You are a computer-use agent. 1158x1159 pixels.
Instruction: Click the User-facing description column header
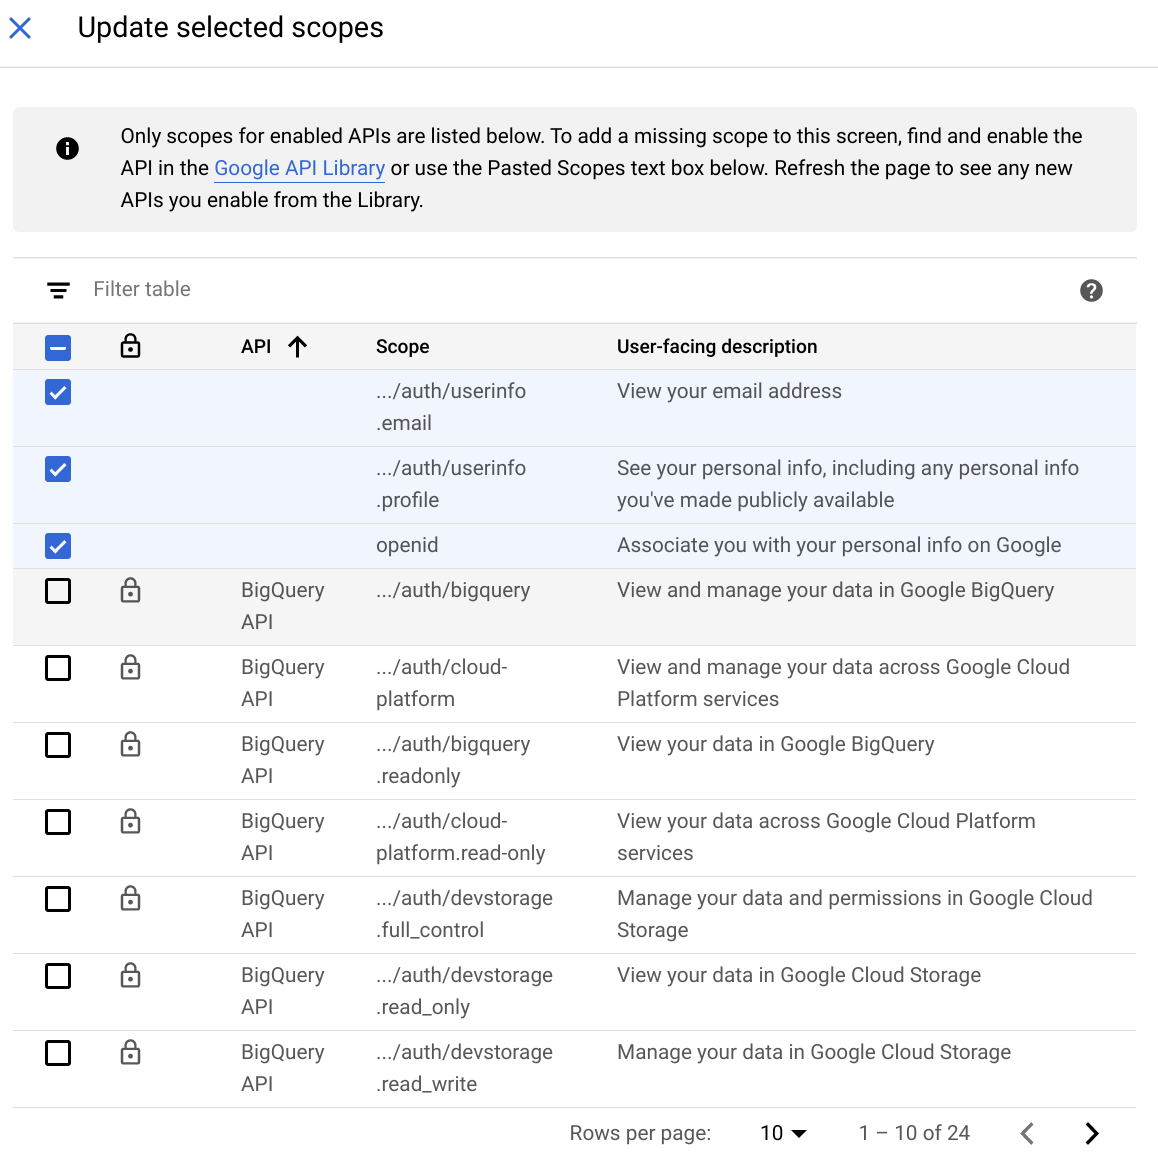point(716,347)
